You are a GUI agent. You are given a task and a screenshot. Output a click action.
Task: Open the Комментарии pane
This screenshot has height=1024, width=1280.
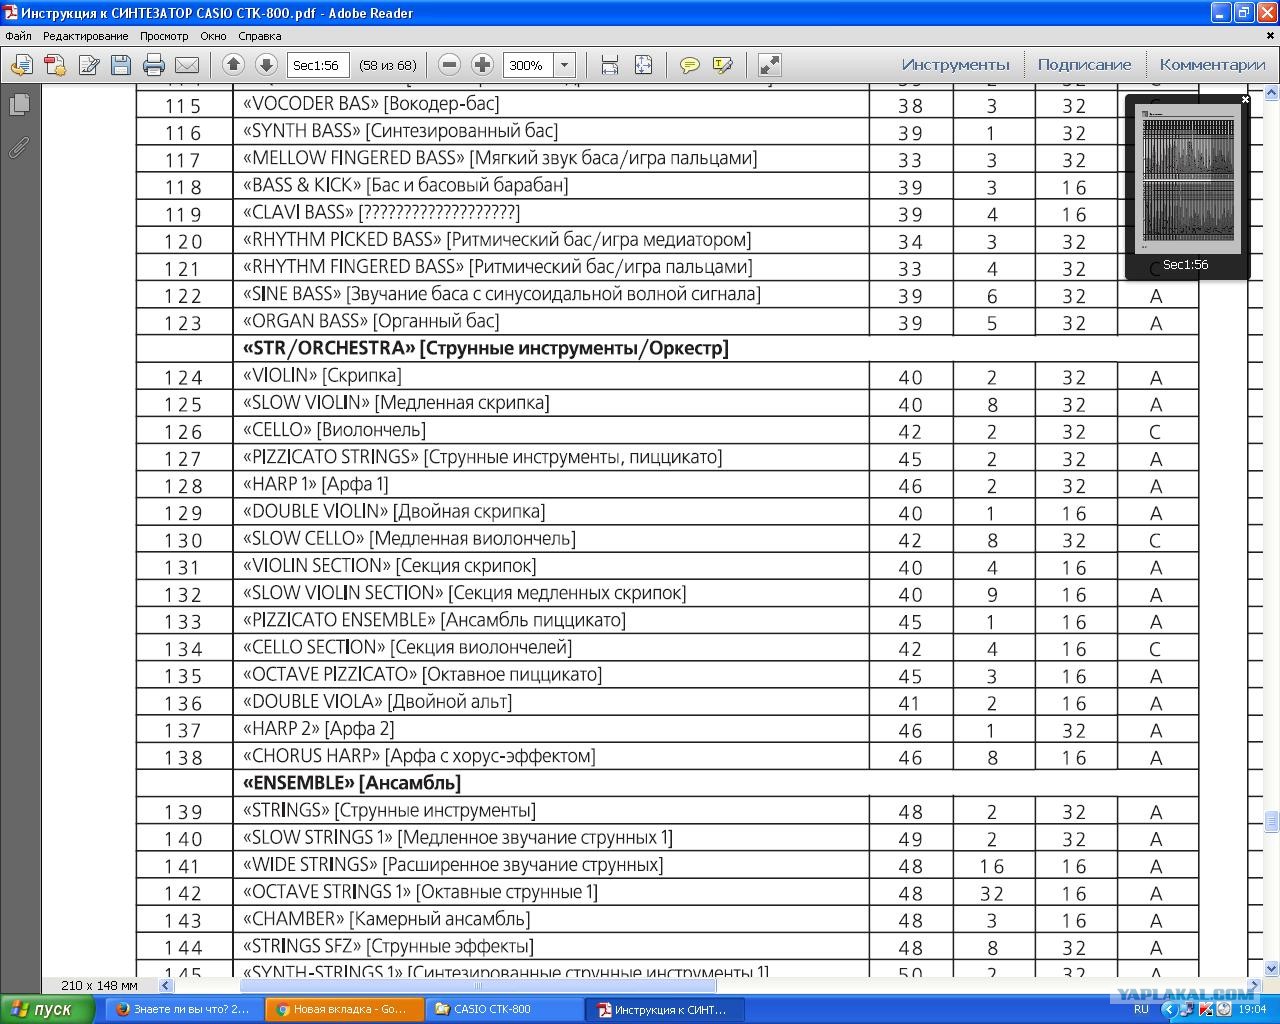point(1212,65)
